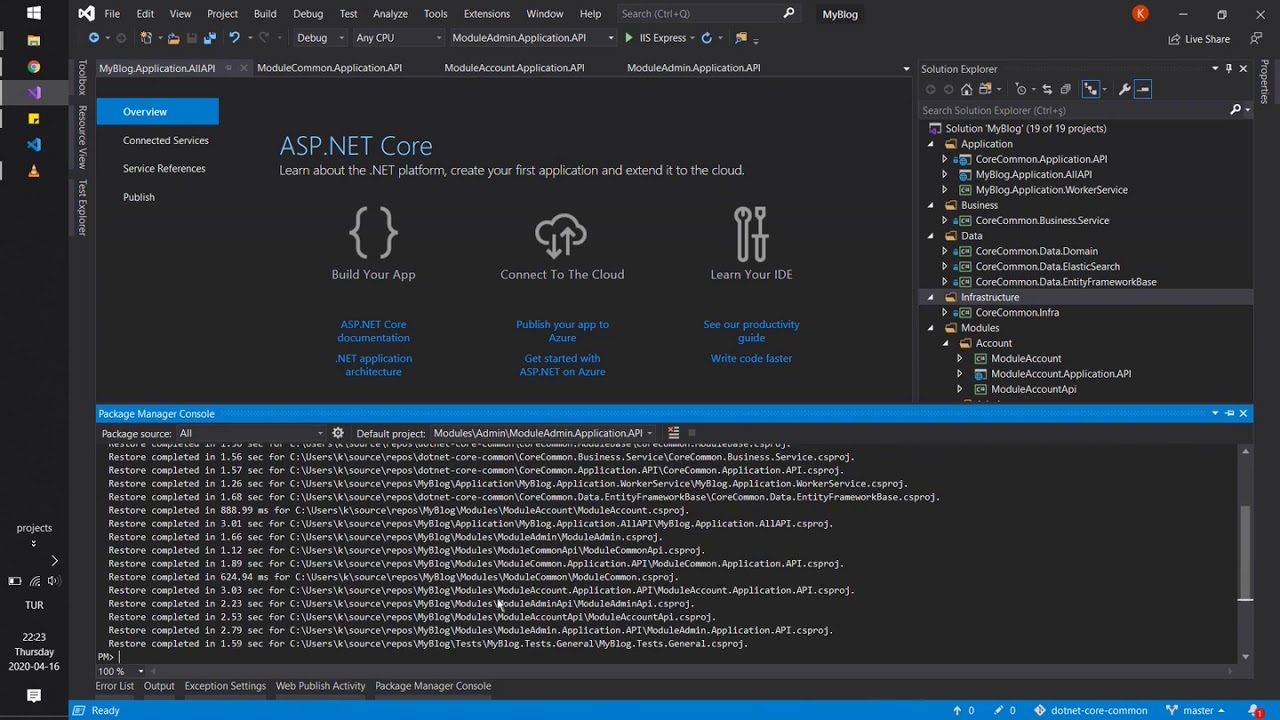Click the Save All toolbar icon
Image resolution: width=1280 pixels, height=720 pixels.
pyautogui.click(x=209, y=38)
